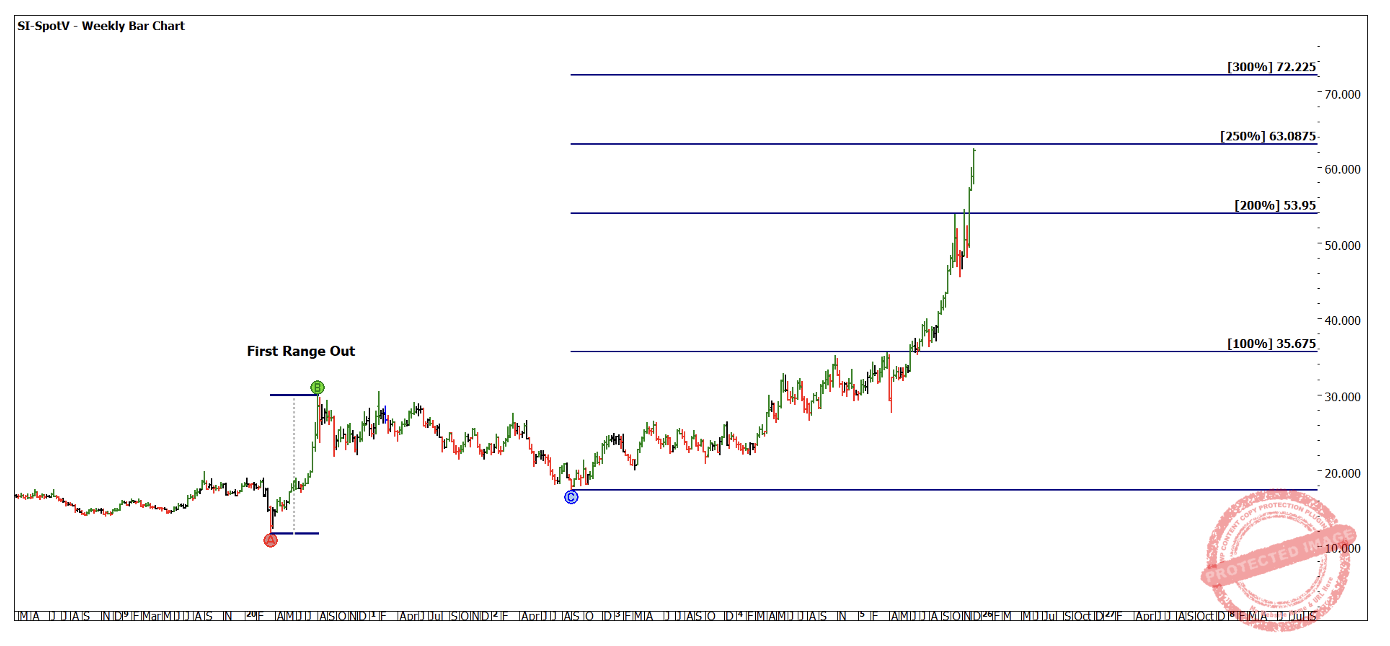Screen dimensions: 1390x646
Task: Click the 20.000 price axis label
Action: 1343,473
